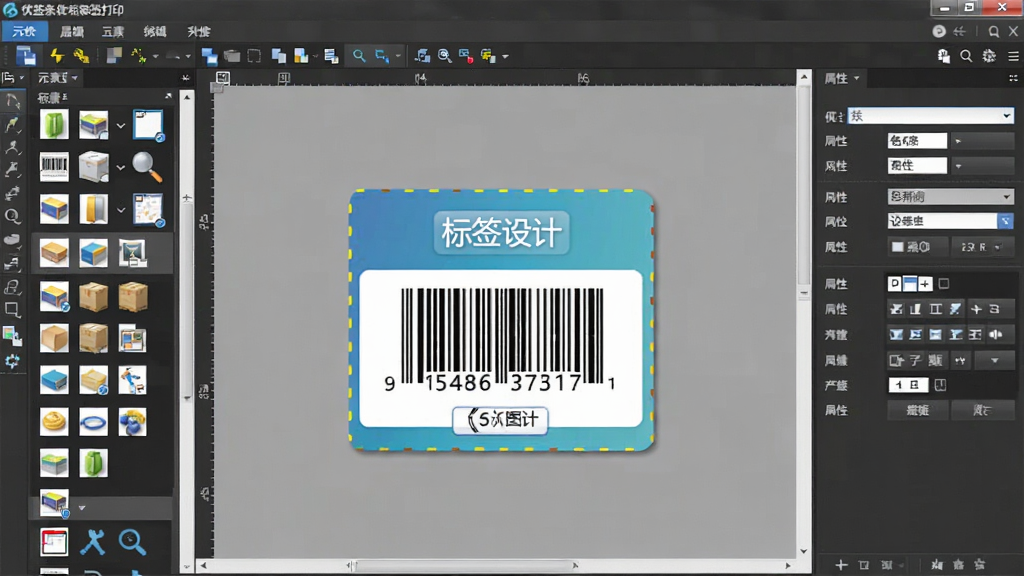The width and height of the screenshot is (1024, 576).
Task: Open the properties panel tab header
Action: point(841,78)
